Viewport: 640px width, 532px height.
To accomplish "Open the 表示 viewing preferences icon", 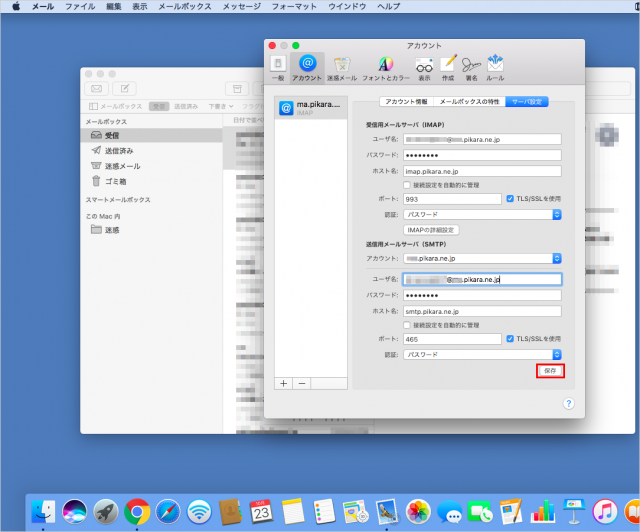I will tap(424, 66).
